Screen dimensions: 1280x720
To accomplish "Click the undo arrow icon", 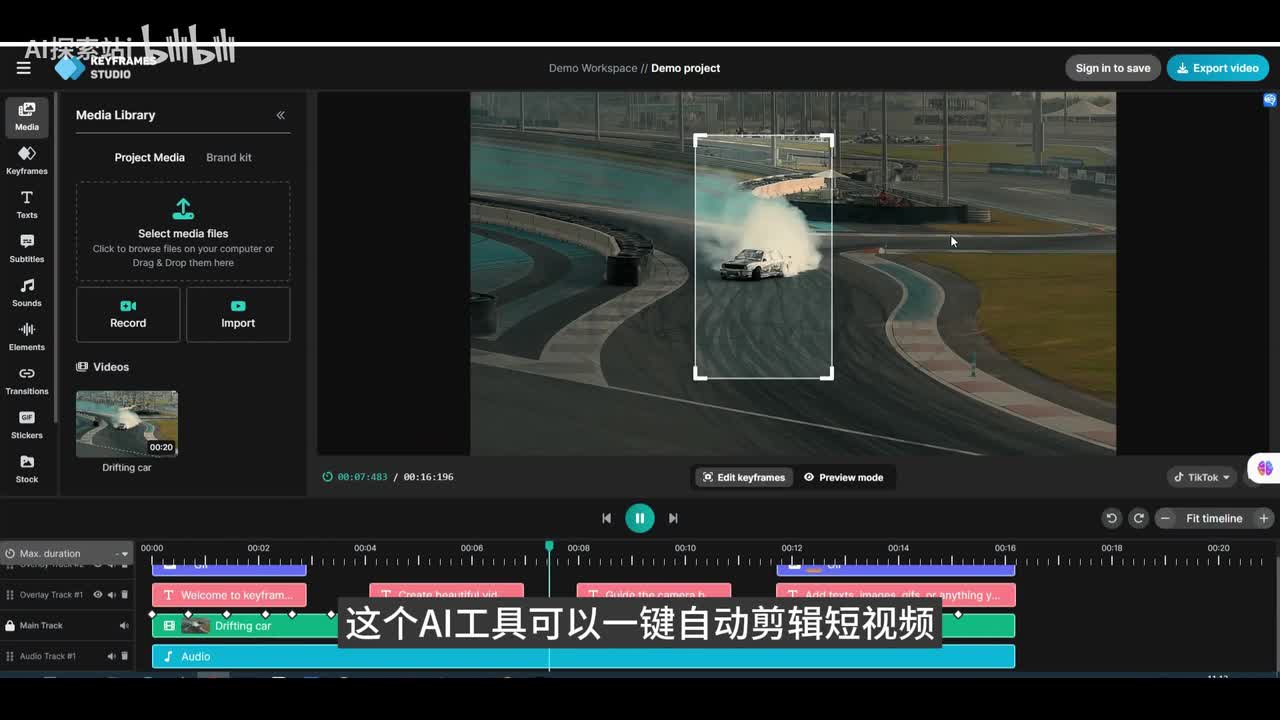I will pyautogui.click(x=1111, y=518).
